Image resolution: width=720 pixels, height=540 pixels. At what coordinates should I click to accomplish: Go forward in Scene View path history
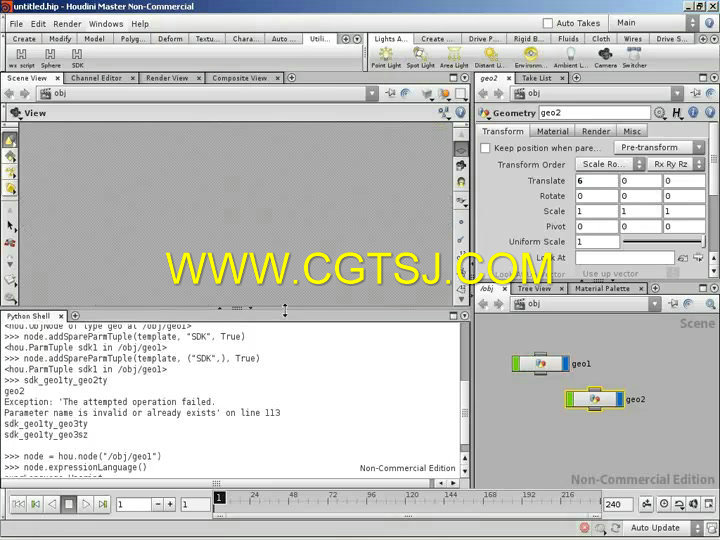[24, 94]
